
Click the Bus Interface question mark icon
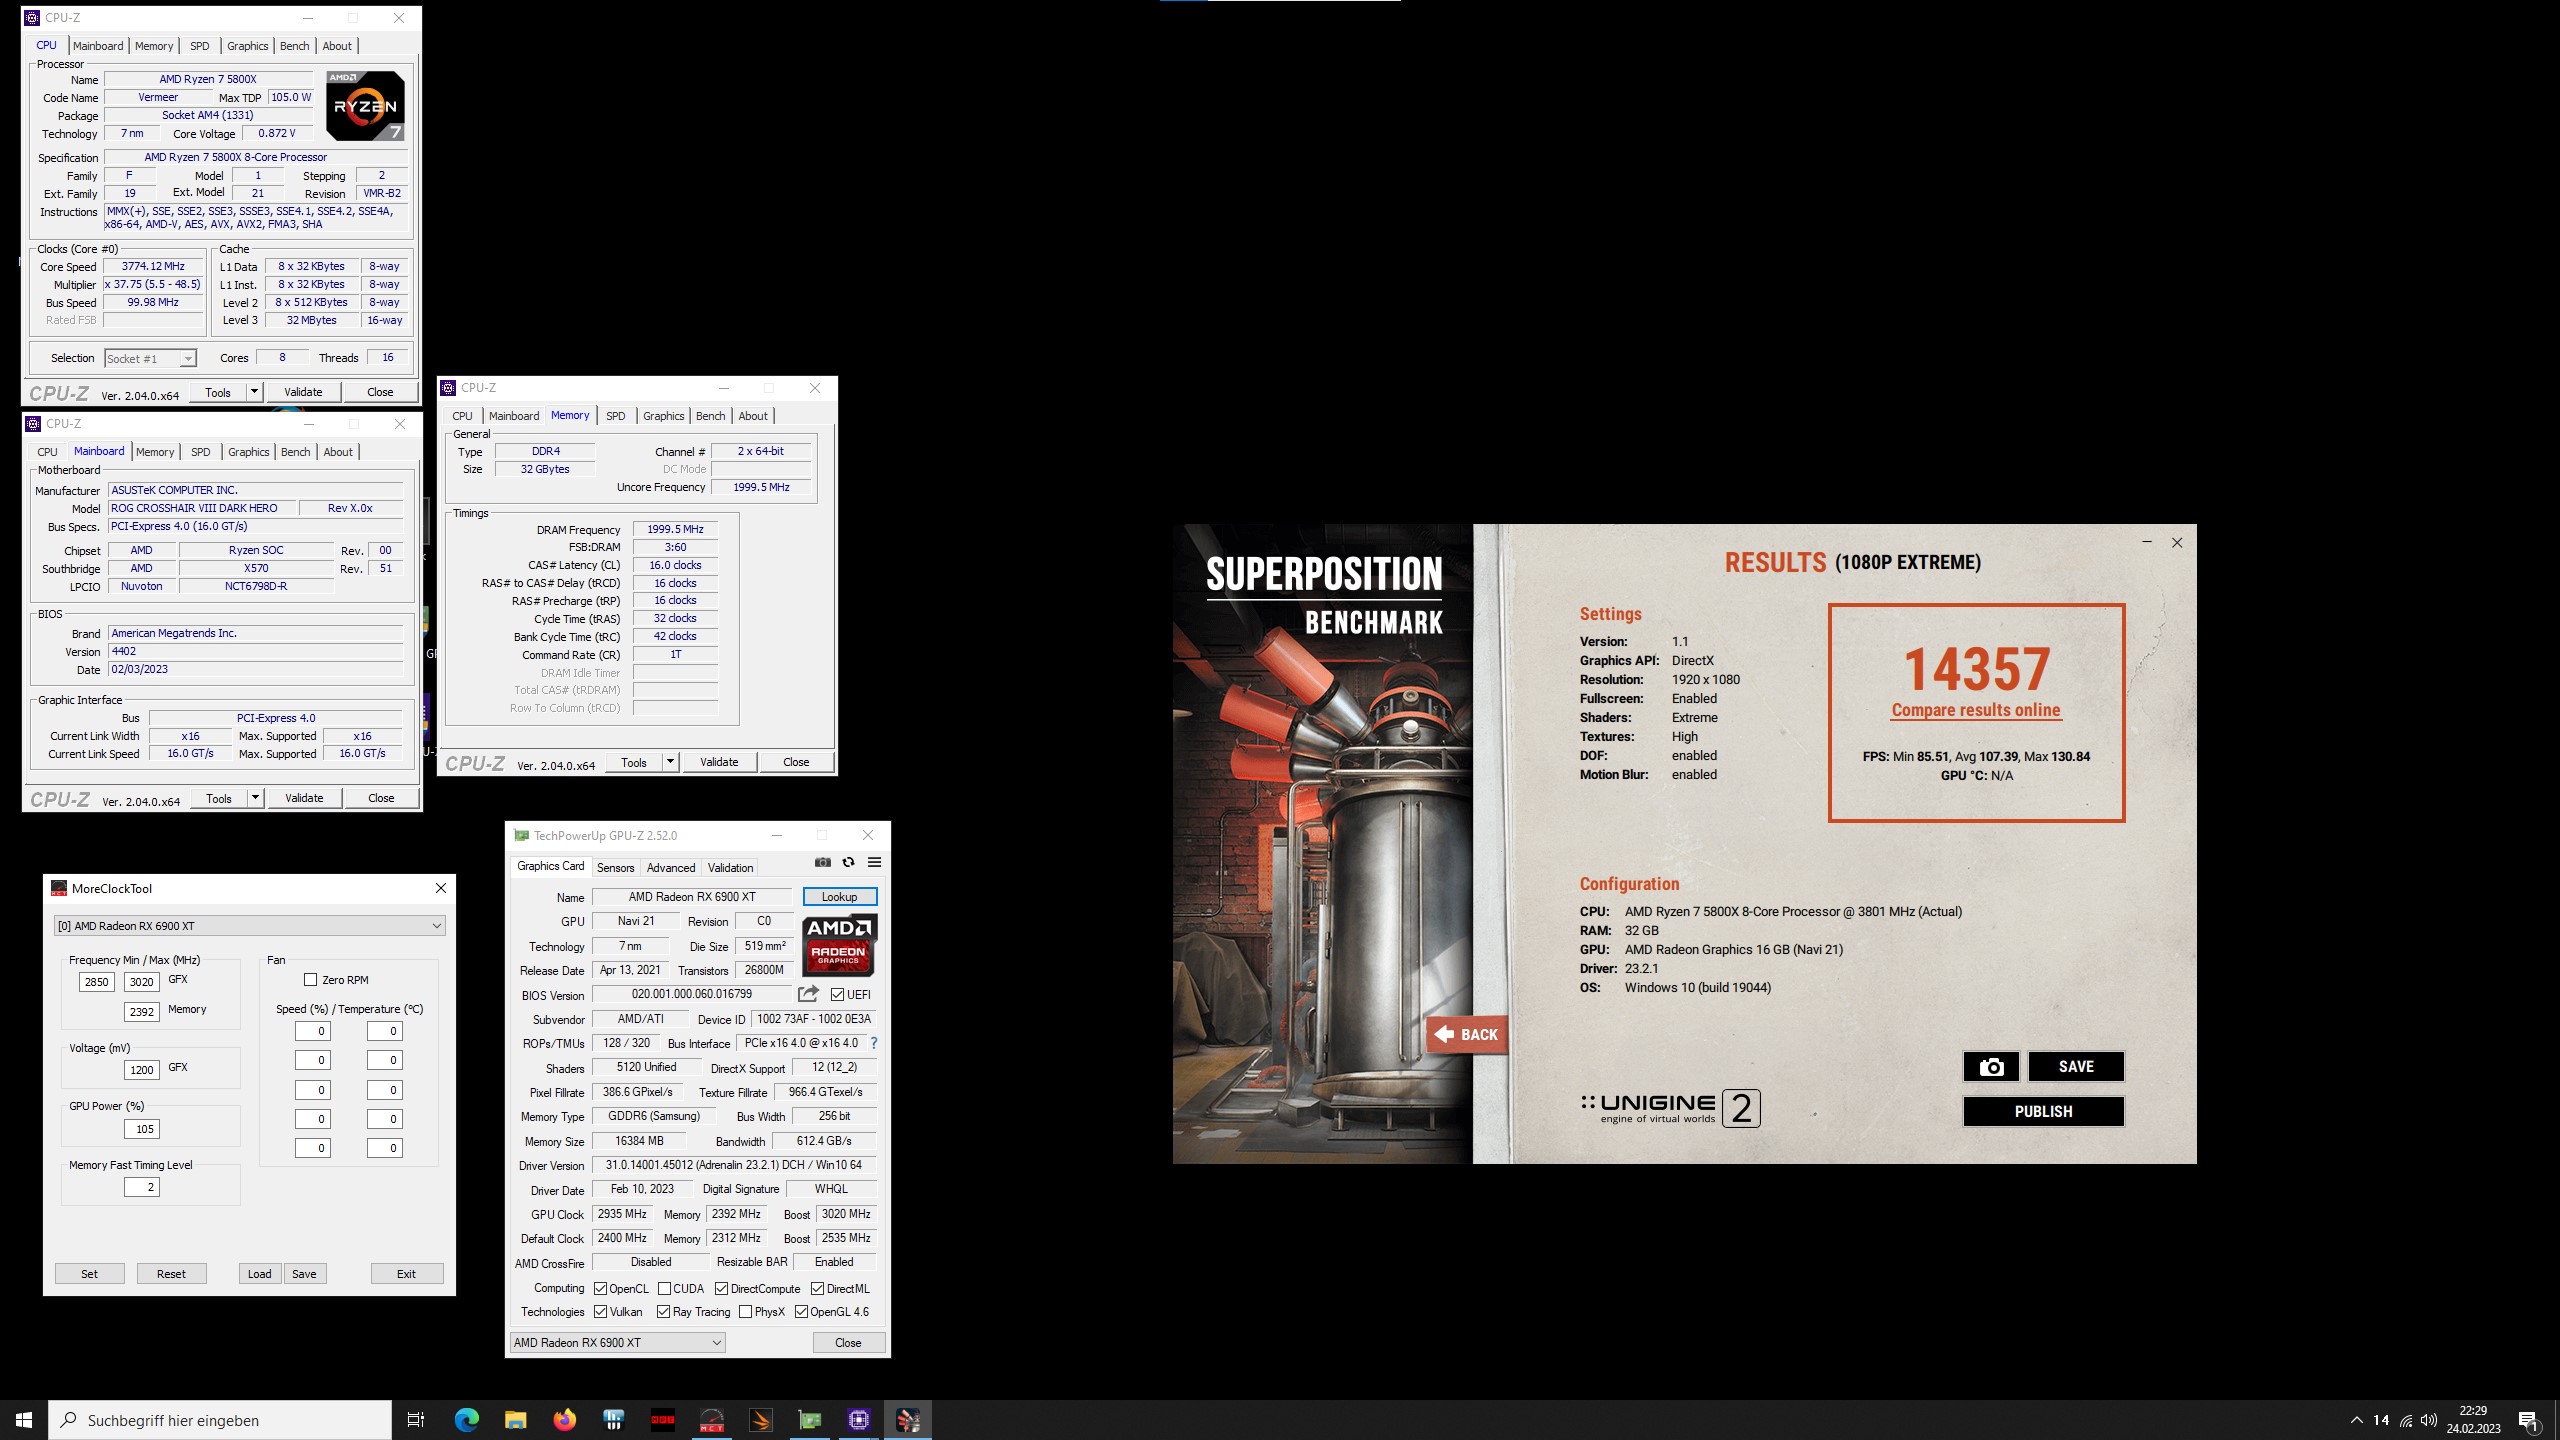point(873,1043)
